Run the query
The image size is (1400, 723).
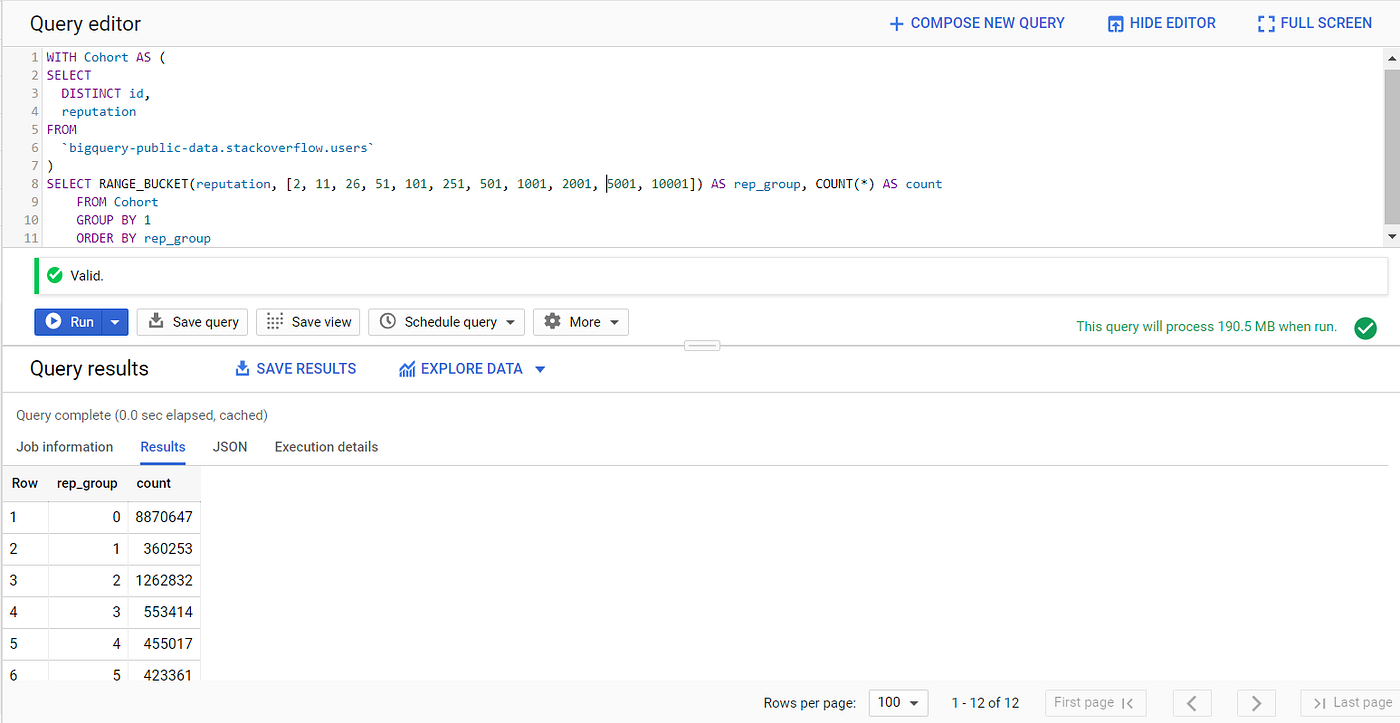(68, 322)
